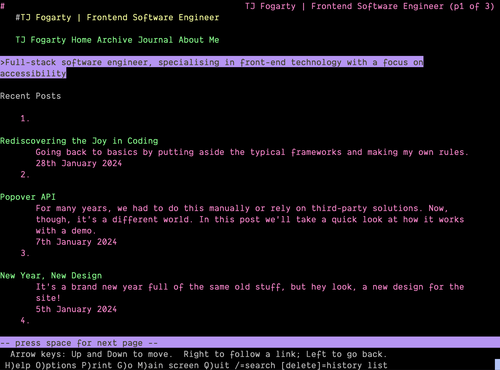Open the Home navigation link
The width and height of the screenshot is (500, 370).
click(81, 40)
